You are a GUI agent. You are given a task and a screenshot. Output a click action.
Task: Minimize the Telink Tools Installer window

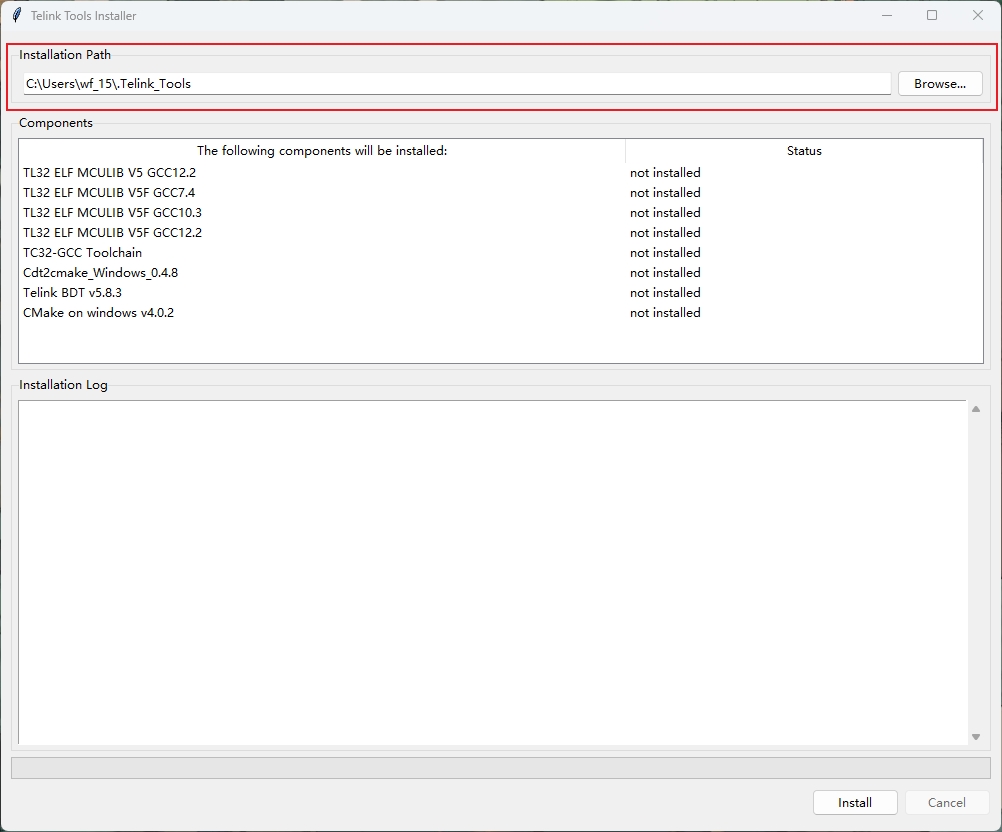[886, 15]
